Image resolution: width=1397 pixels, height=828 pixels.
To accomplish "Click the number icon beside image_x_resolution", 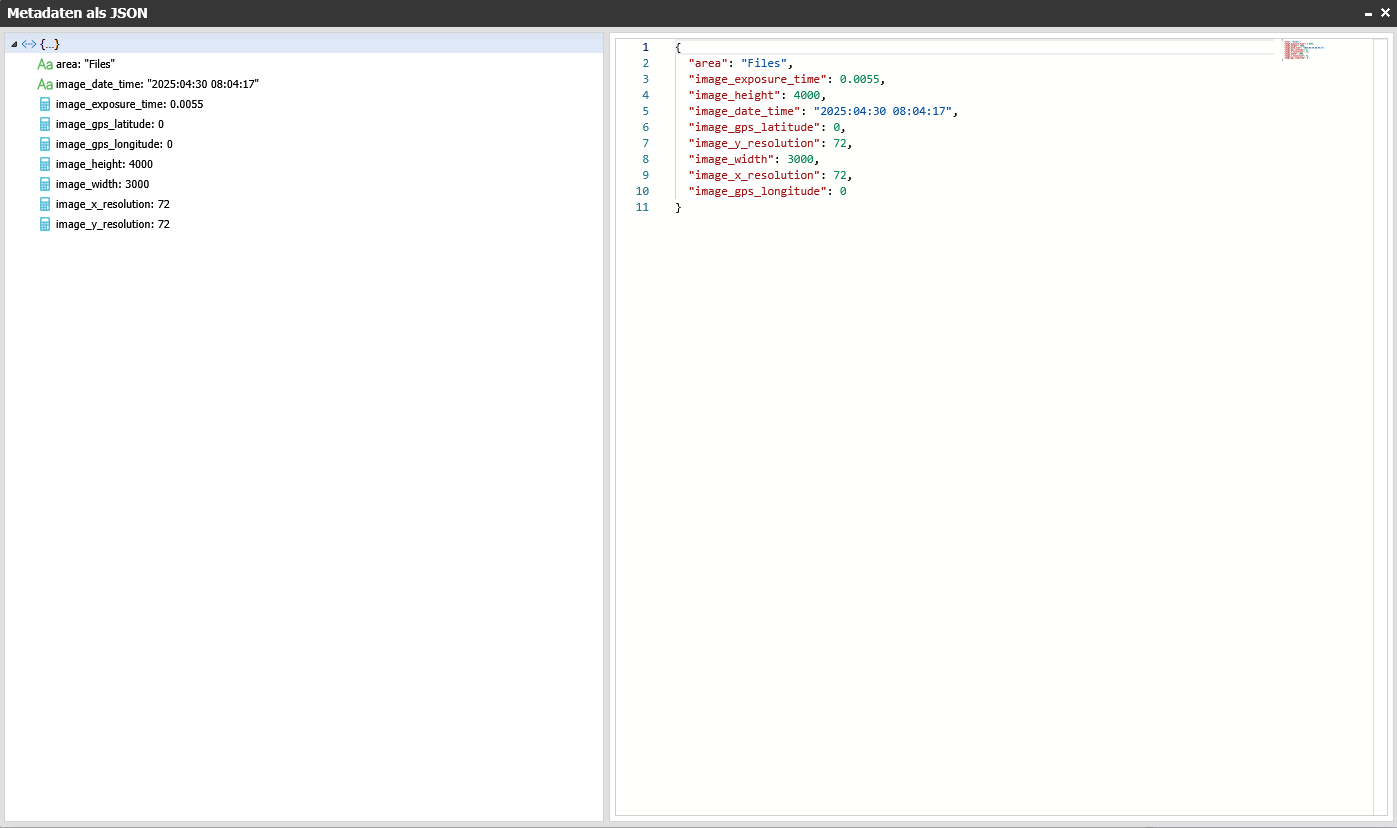I will [x=45, y=204].
